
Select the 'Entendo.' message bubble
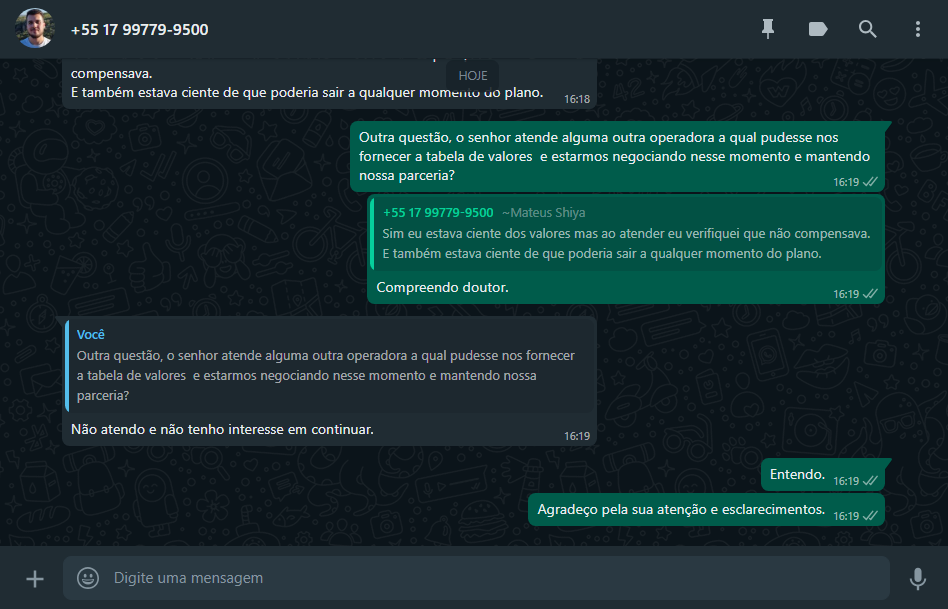pos(823,475)
